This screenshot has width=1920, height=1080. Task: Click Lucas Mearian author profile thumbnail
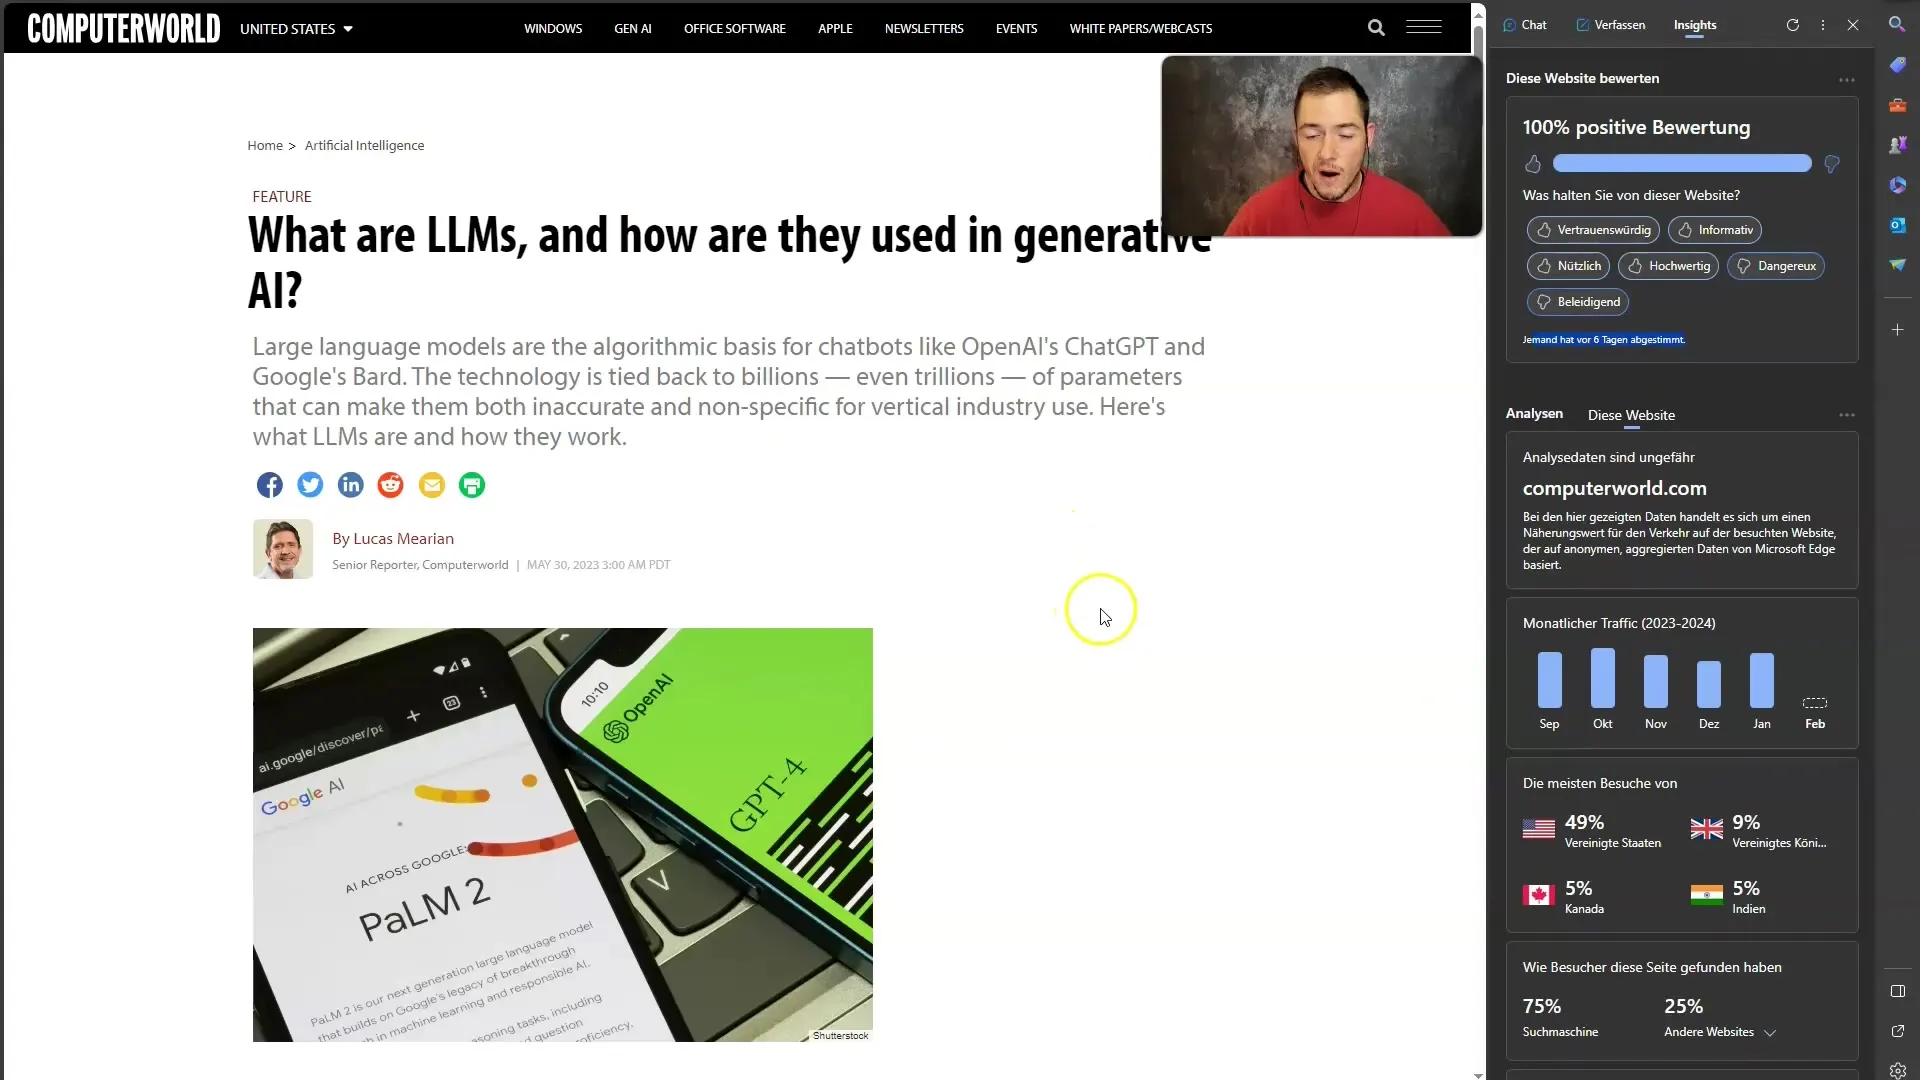[x=282, y=550]
